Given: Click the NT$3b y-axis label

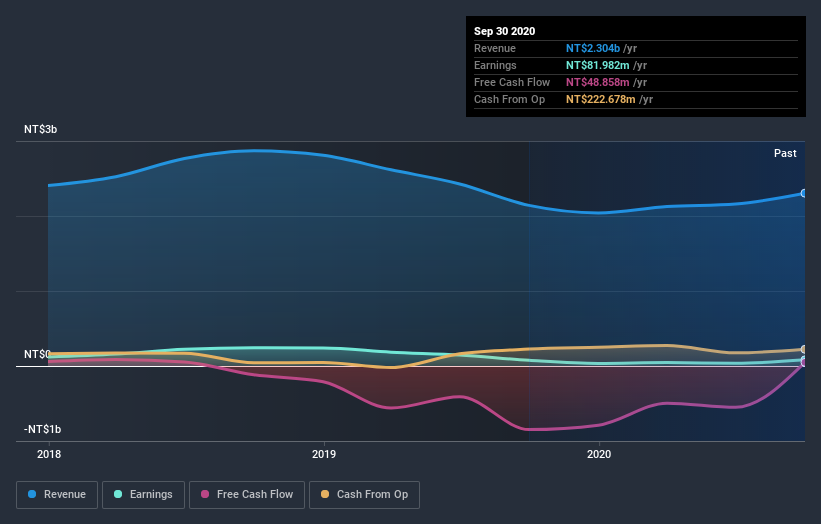Looking at the screenshot, I should click(x=40, y=129).
